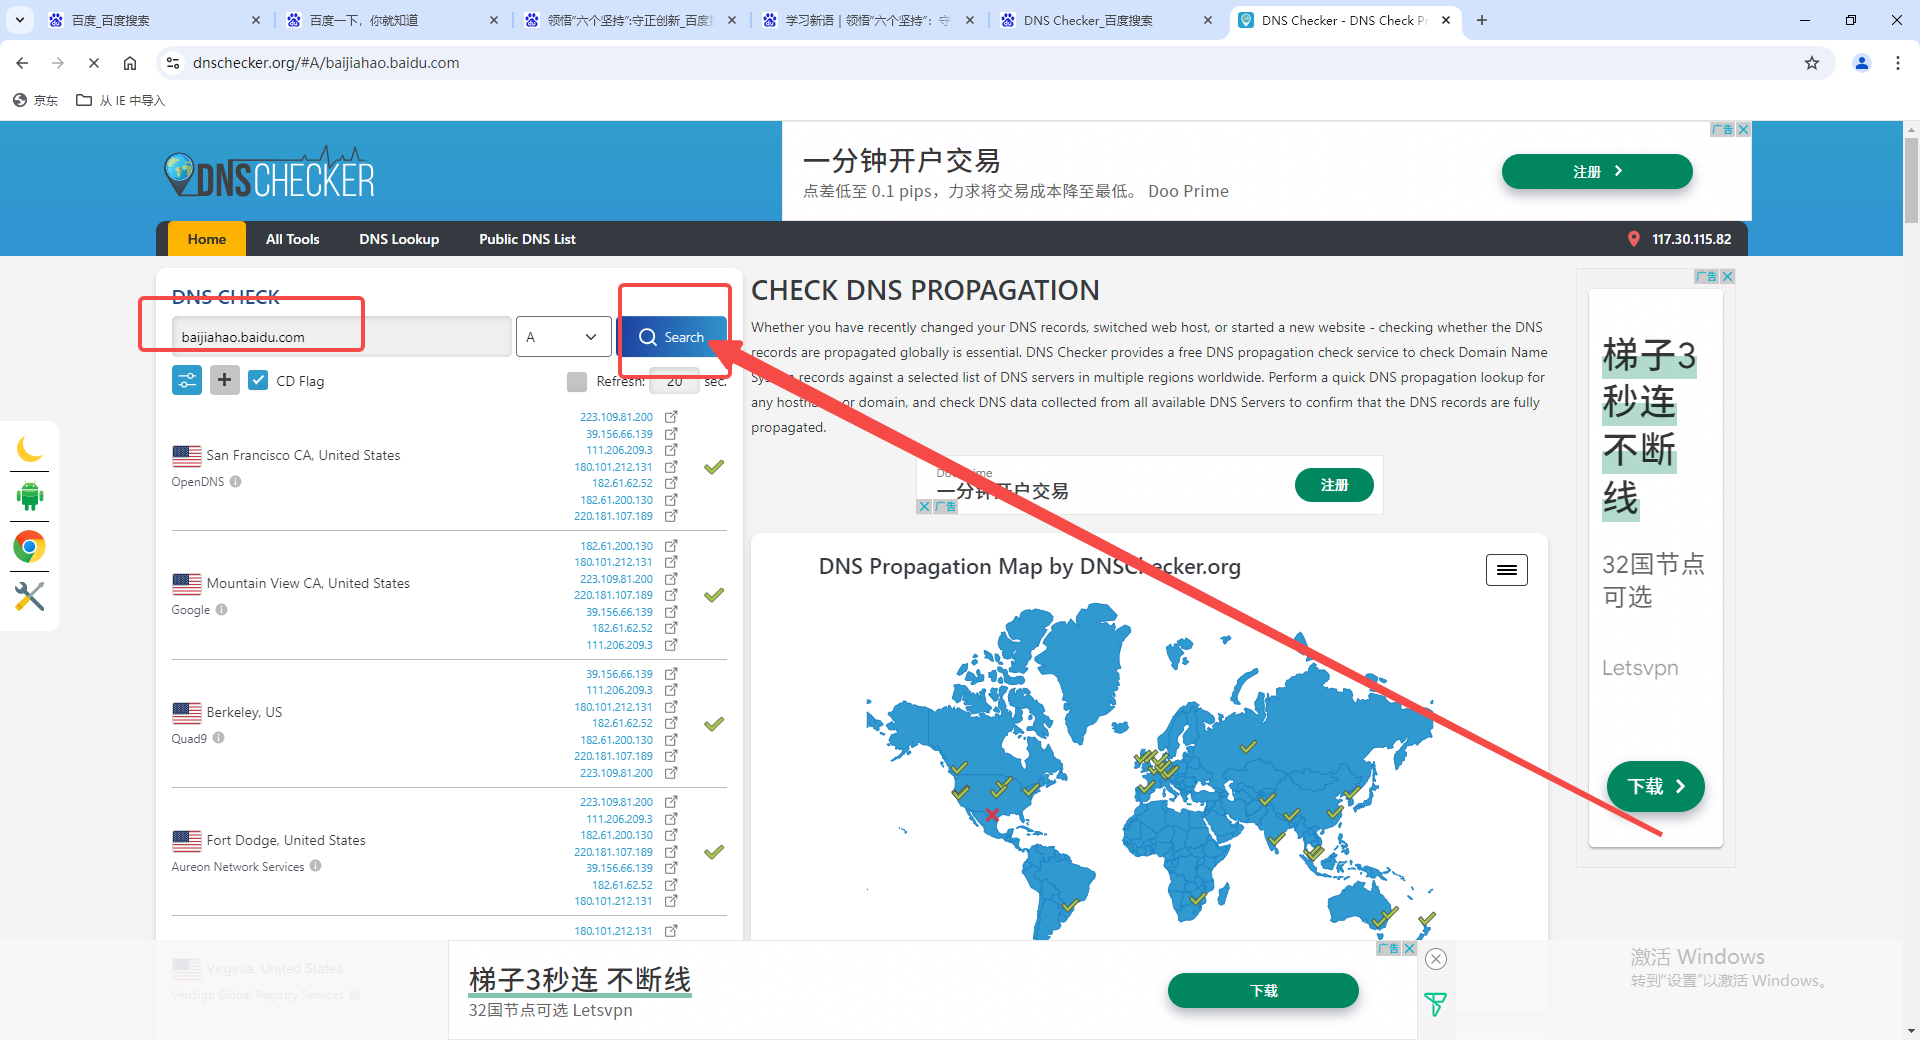
Task: Click the red failed marker on map
Action: tap(992, 815)
